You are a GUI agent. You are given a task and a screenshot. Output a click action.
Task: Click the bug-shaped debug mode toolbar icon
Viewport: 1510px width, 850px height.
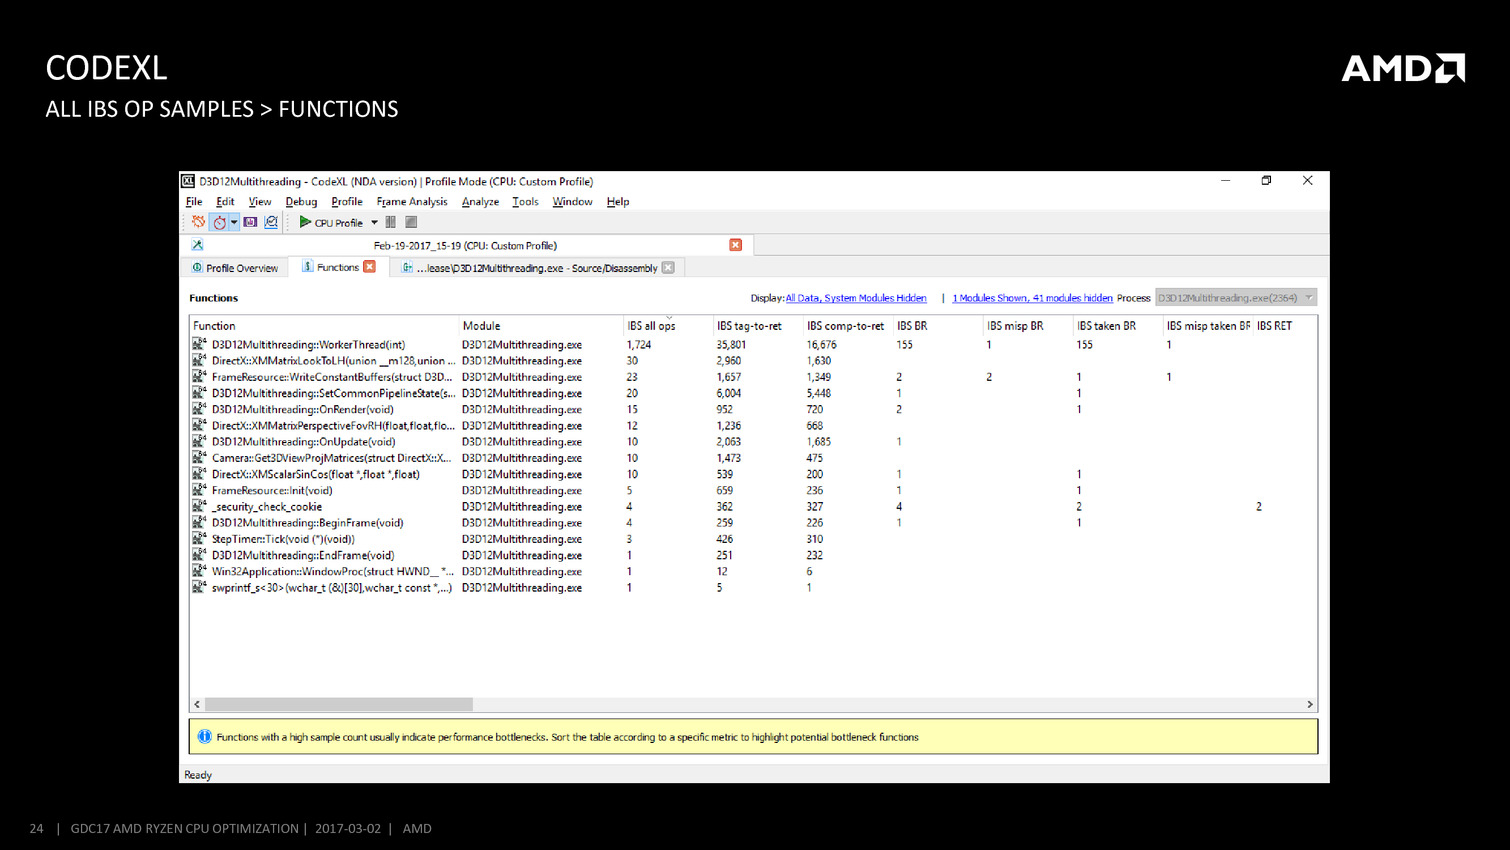tap(198, 222)
